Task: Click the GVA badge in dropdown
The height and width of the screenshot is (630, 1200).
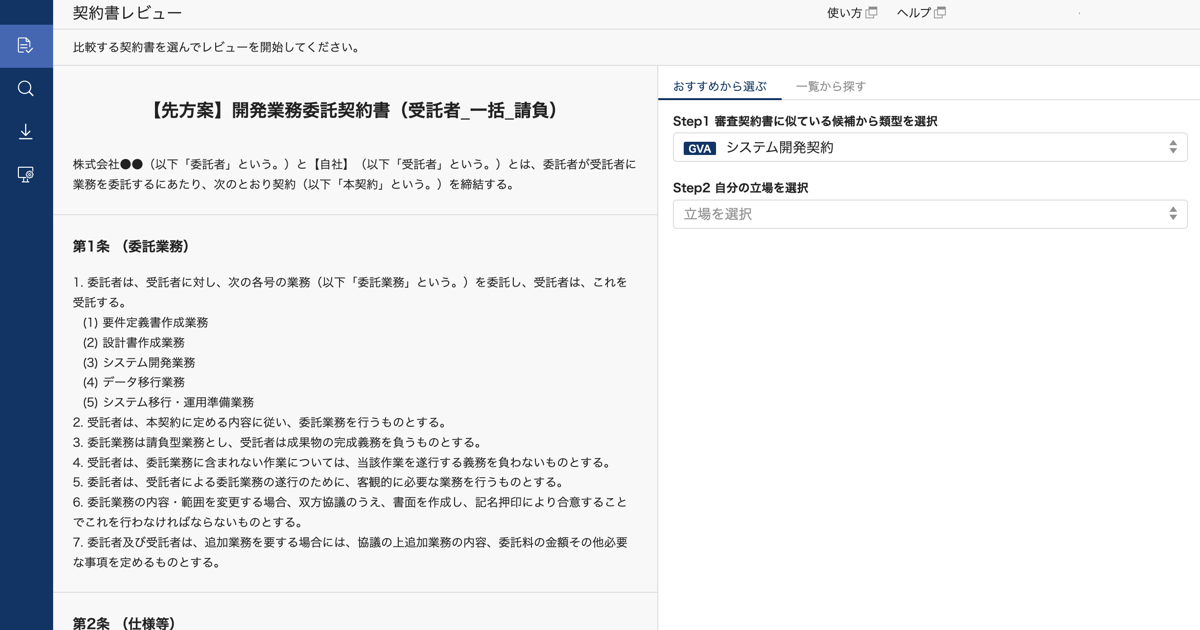Action: point(700,148)
